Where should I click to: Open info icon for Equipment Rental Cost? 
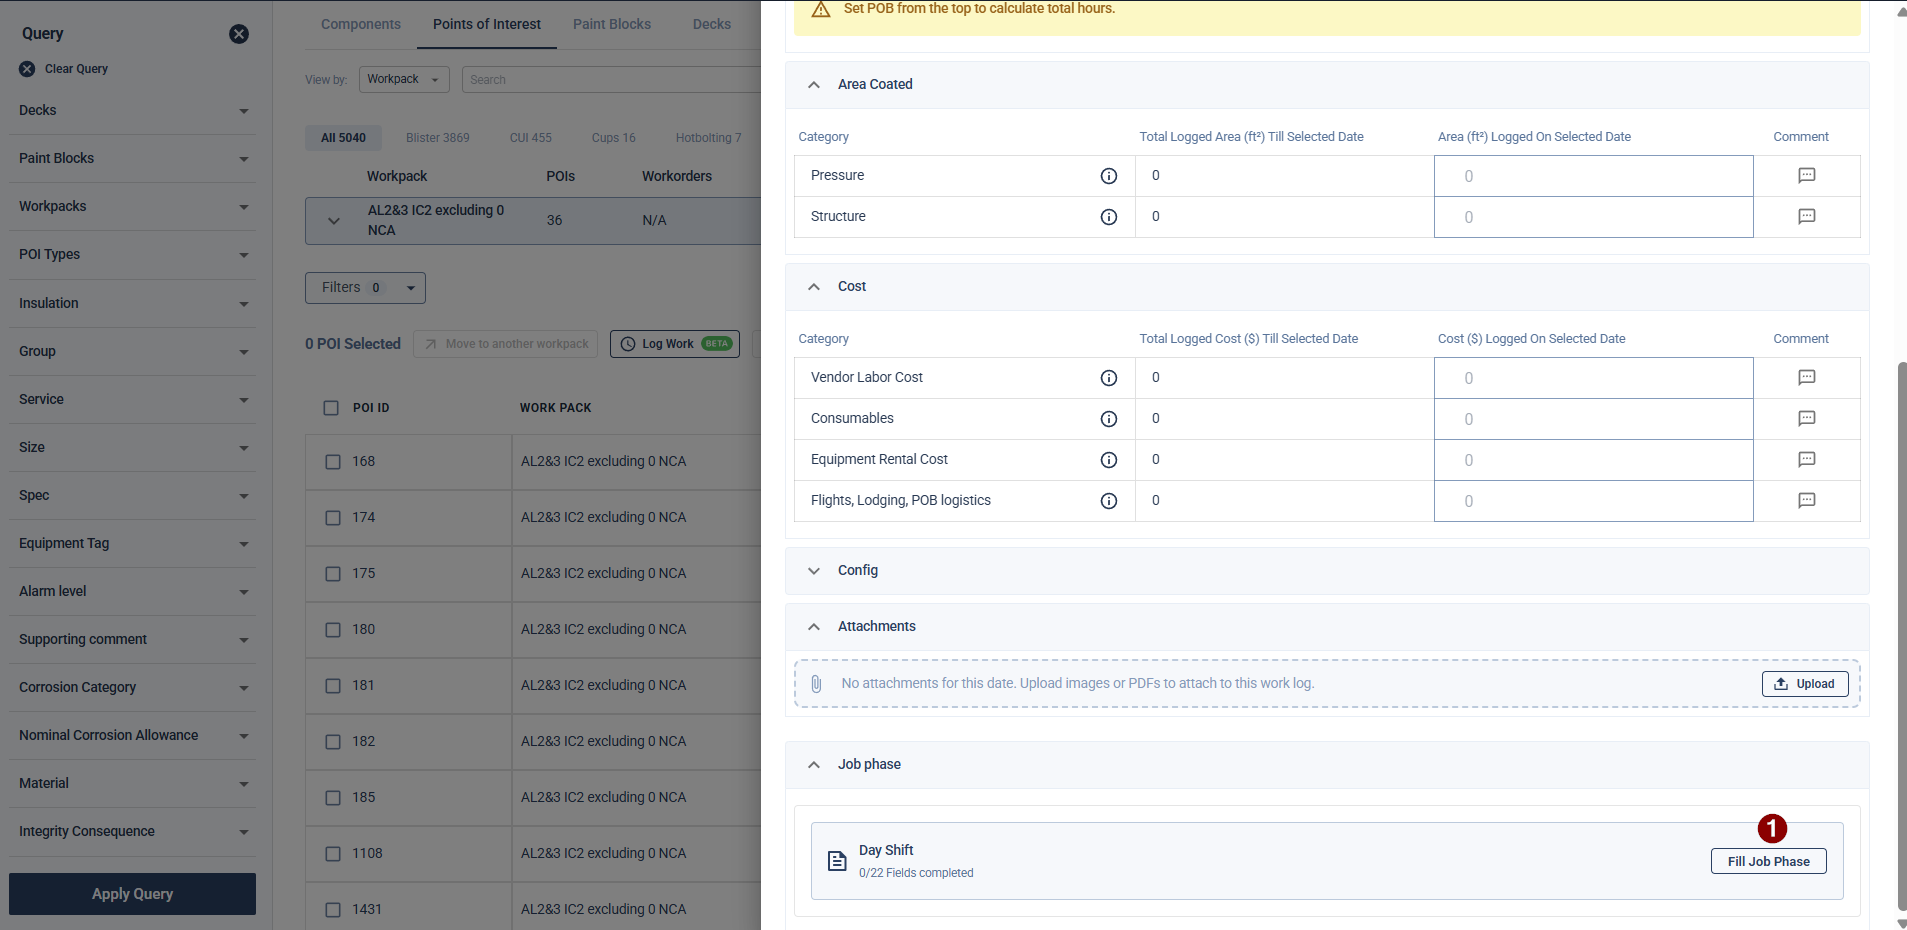tap(1109, 460)
